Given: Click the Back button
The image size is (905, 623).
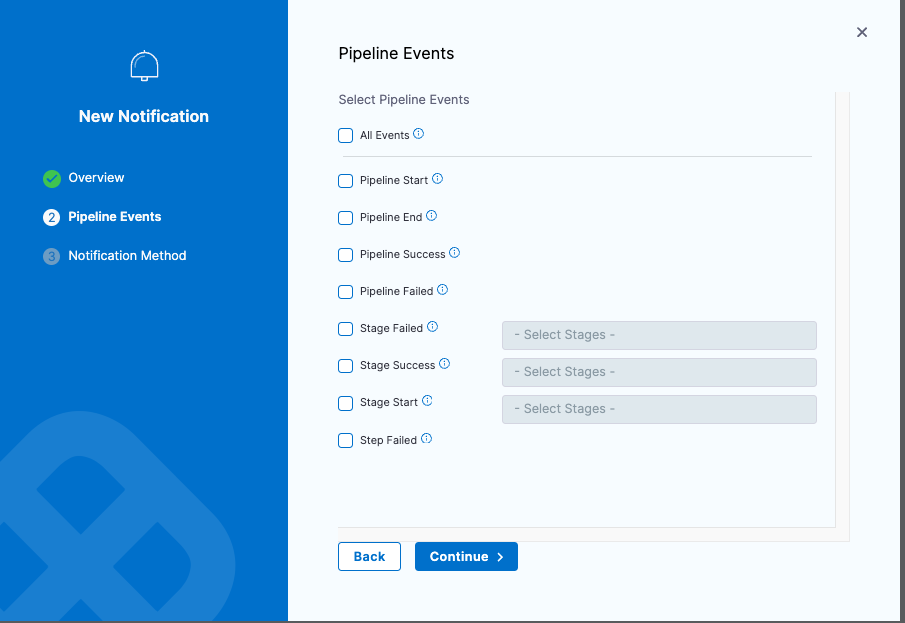Looking at the screenshot, I should click(x=369, y=557).
